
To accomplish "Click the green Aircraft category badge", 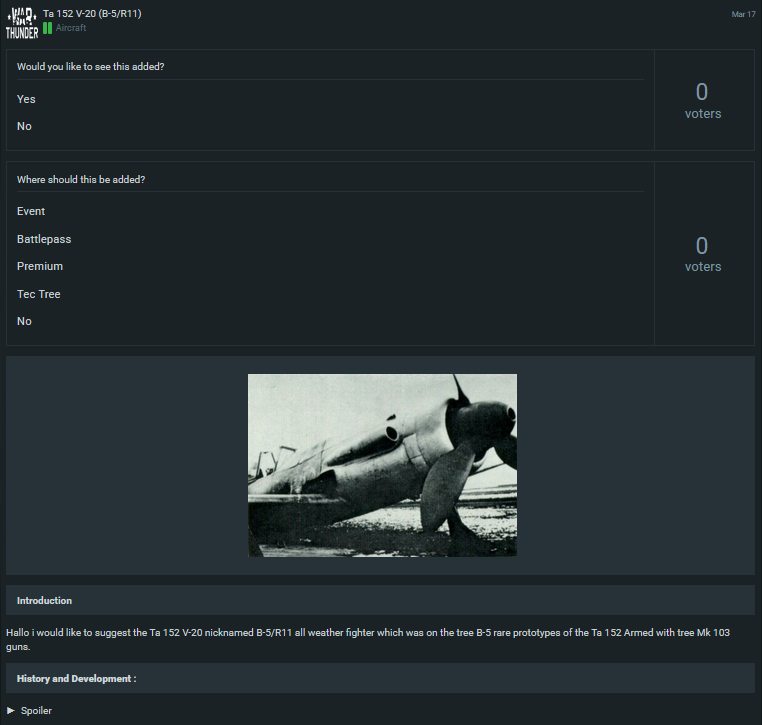I will (x=47, y=28).
